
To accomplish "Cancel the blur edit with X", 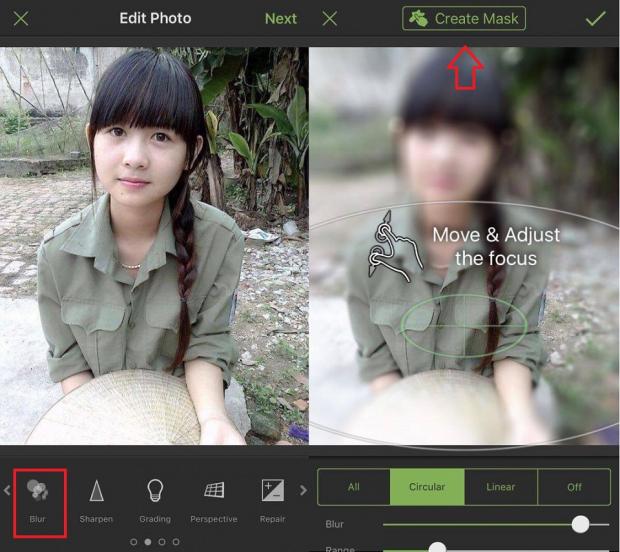I will pos(330,19).
